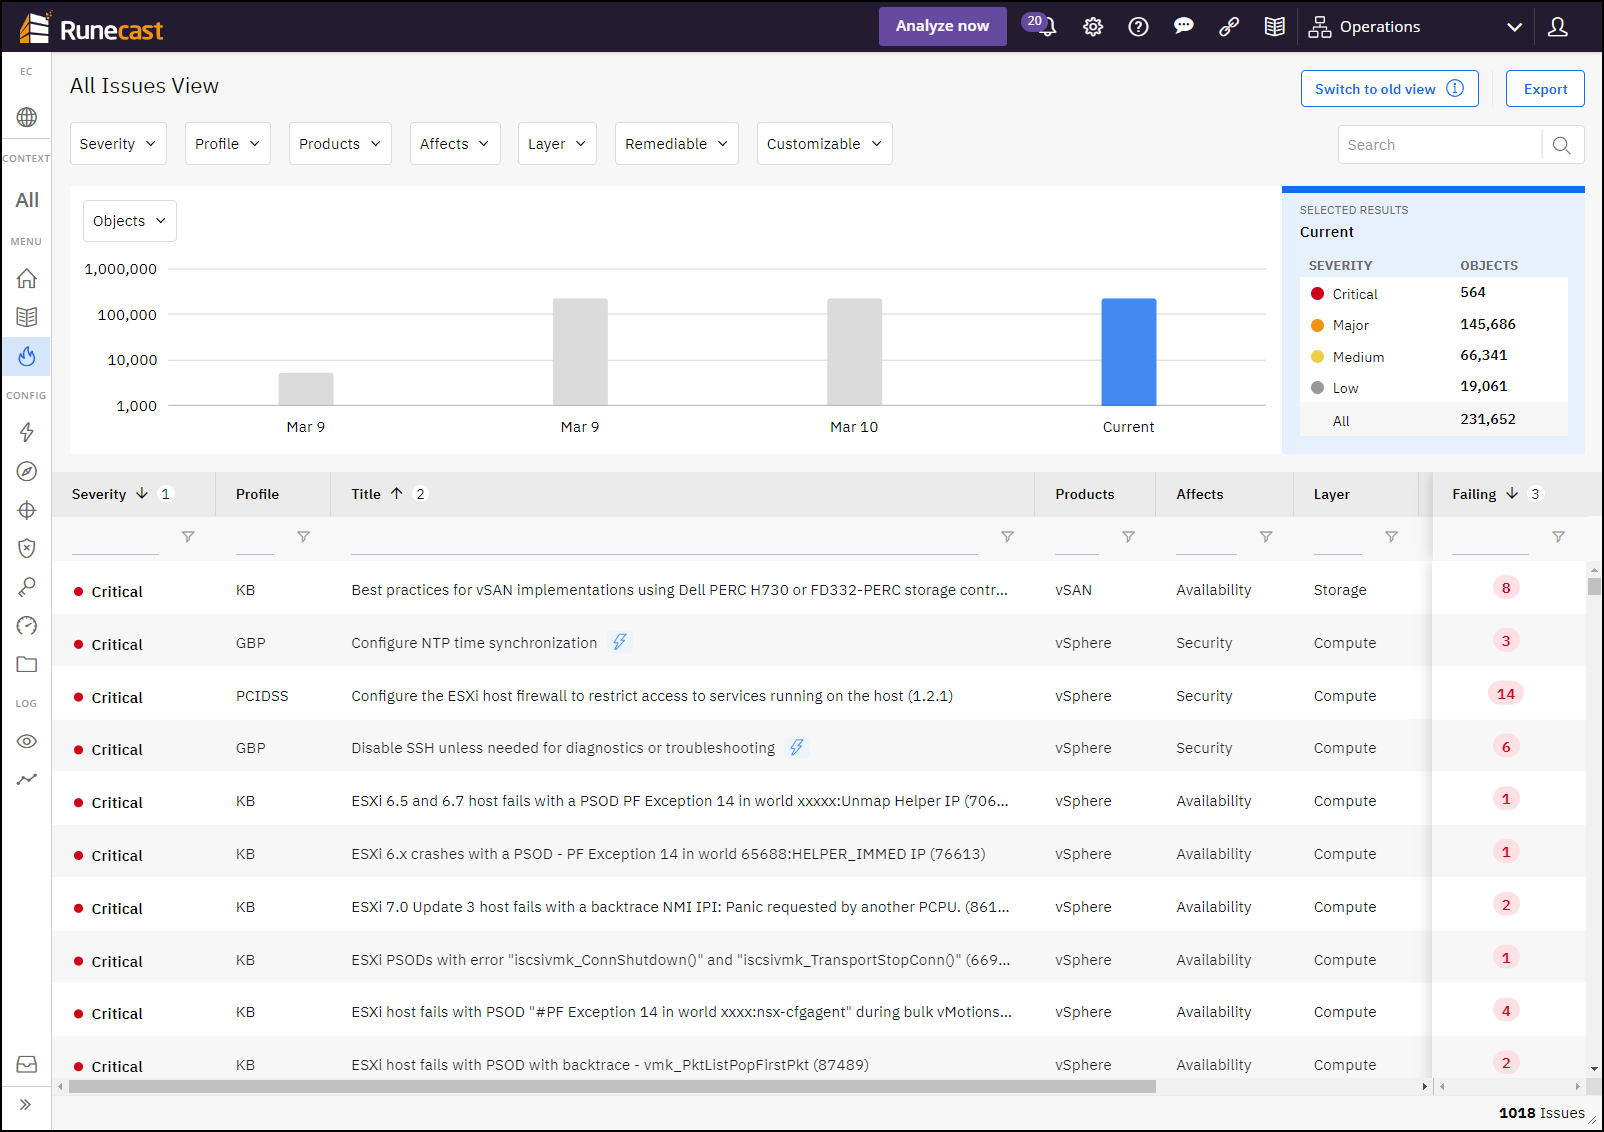Click the link/integration icon in top bar
Viewport: 1604px width, 1132px height.
coord(1229,27)
